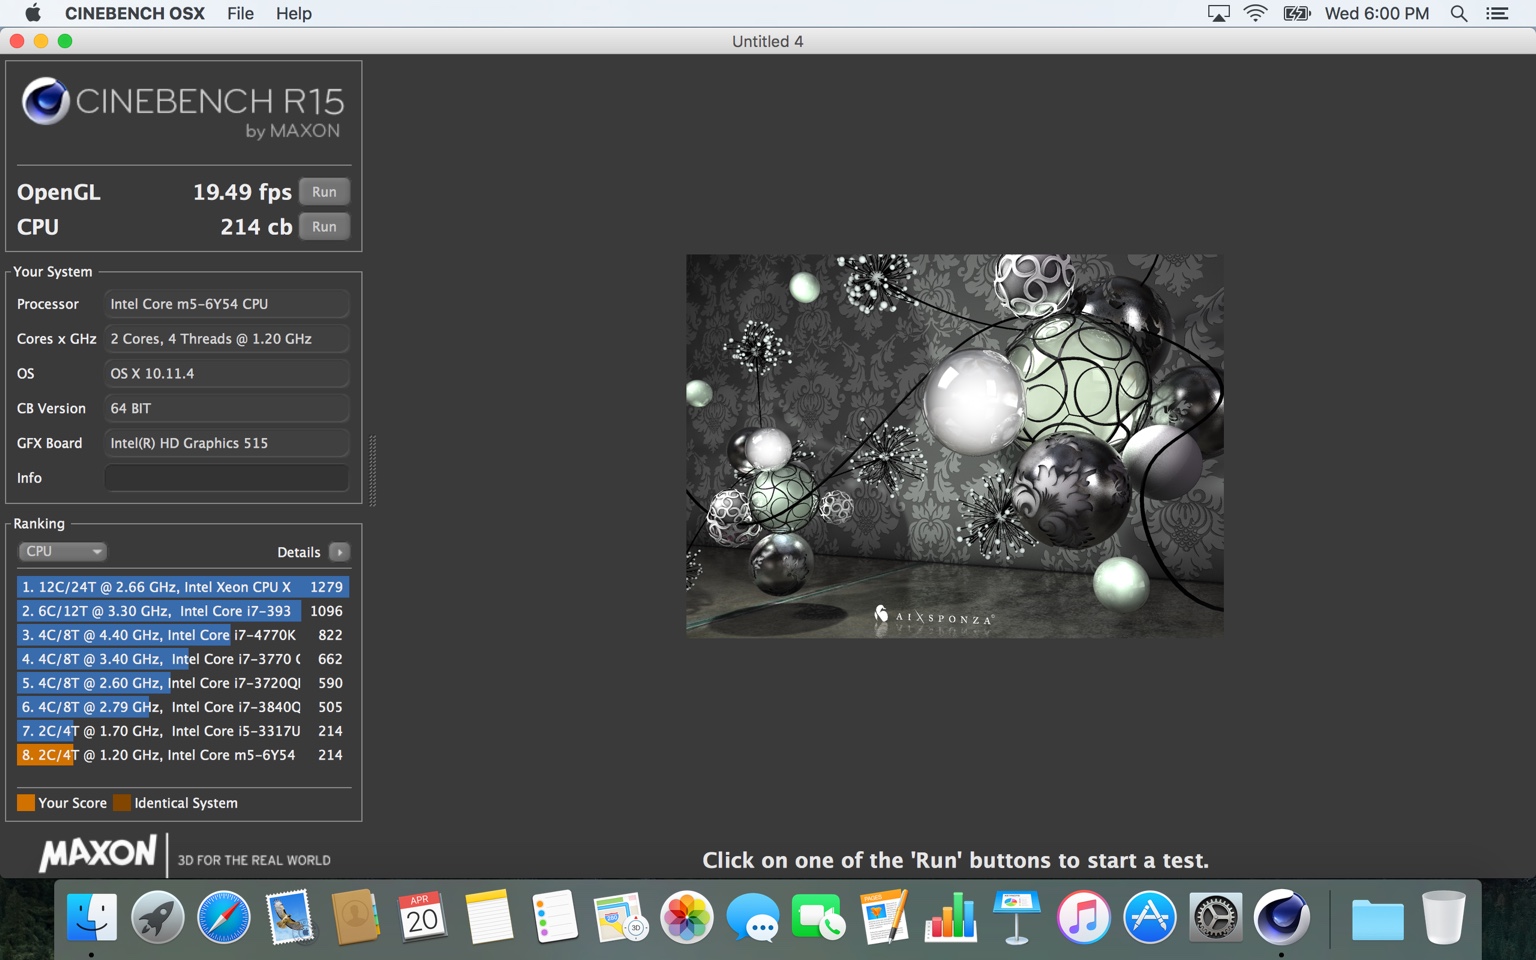1536x960 pixels.
Task: Click the AirPlay display icon
Action: [x=1218, y=13]
